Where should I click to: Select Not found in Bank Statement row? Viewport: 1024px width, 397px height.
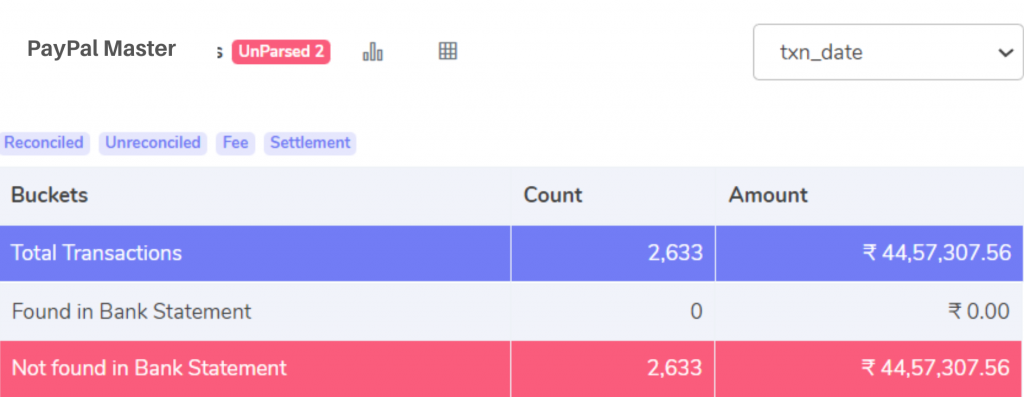(x=512, y=368)
